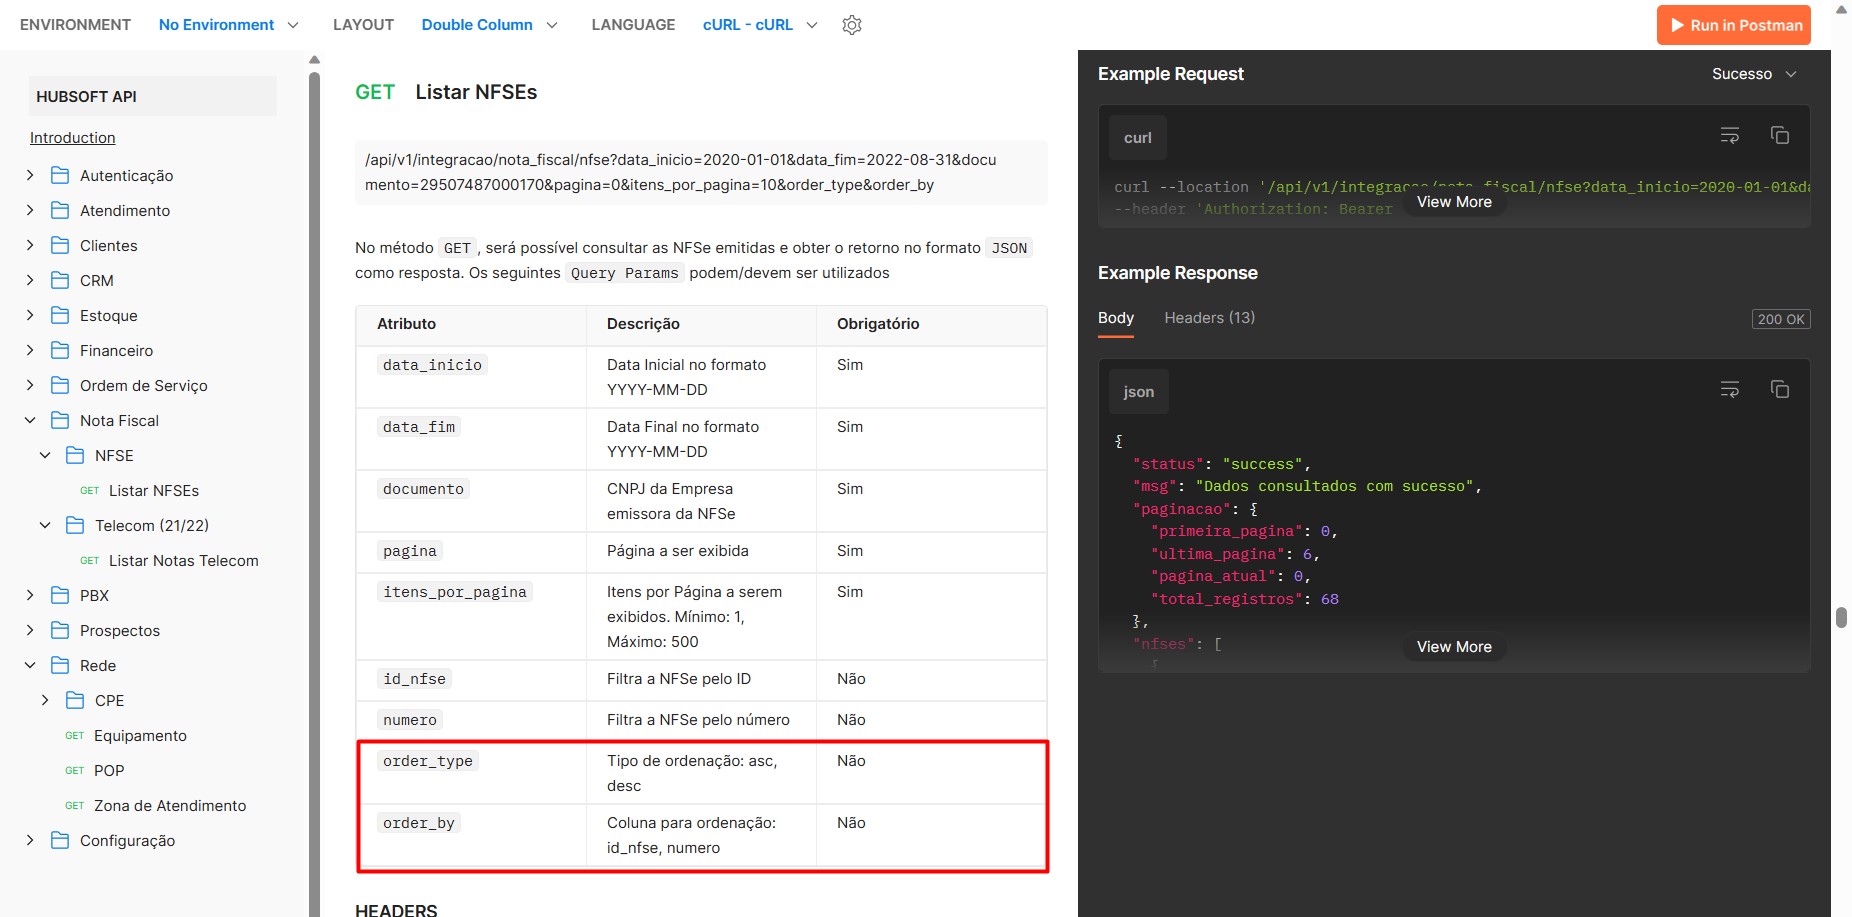Collapse the Nota Fiscal folder
The image size is (1852, 917).
click(30, 420)
